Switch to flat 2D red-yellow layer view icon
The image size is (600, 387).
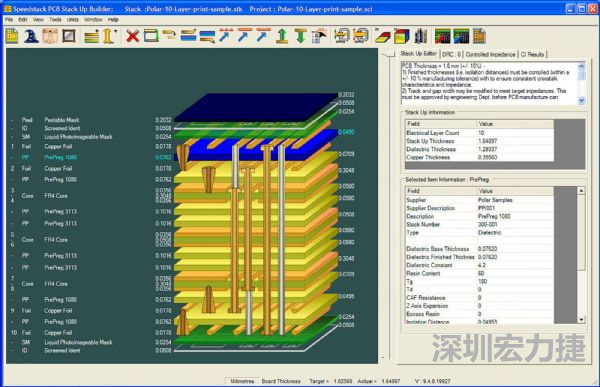[x=383, y=36]
